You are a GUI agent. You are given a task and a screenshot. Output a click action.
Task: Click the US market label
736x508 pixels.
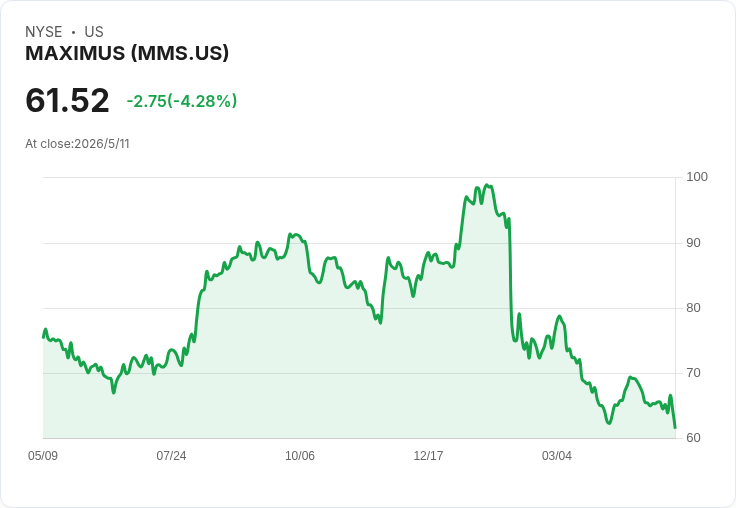coord(94,32)
